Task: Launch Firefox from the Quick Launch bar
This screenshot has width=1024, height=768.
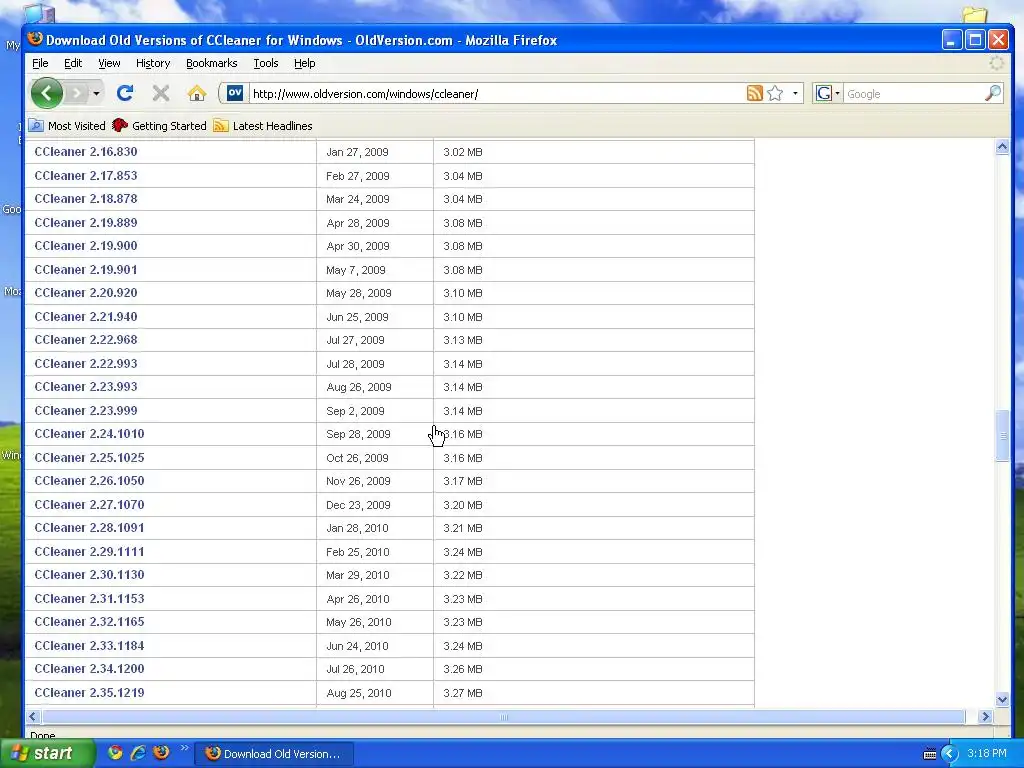Action: (x=161, y=753)
